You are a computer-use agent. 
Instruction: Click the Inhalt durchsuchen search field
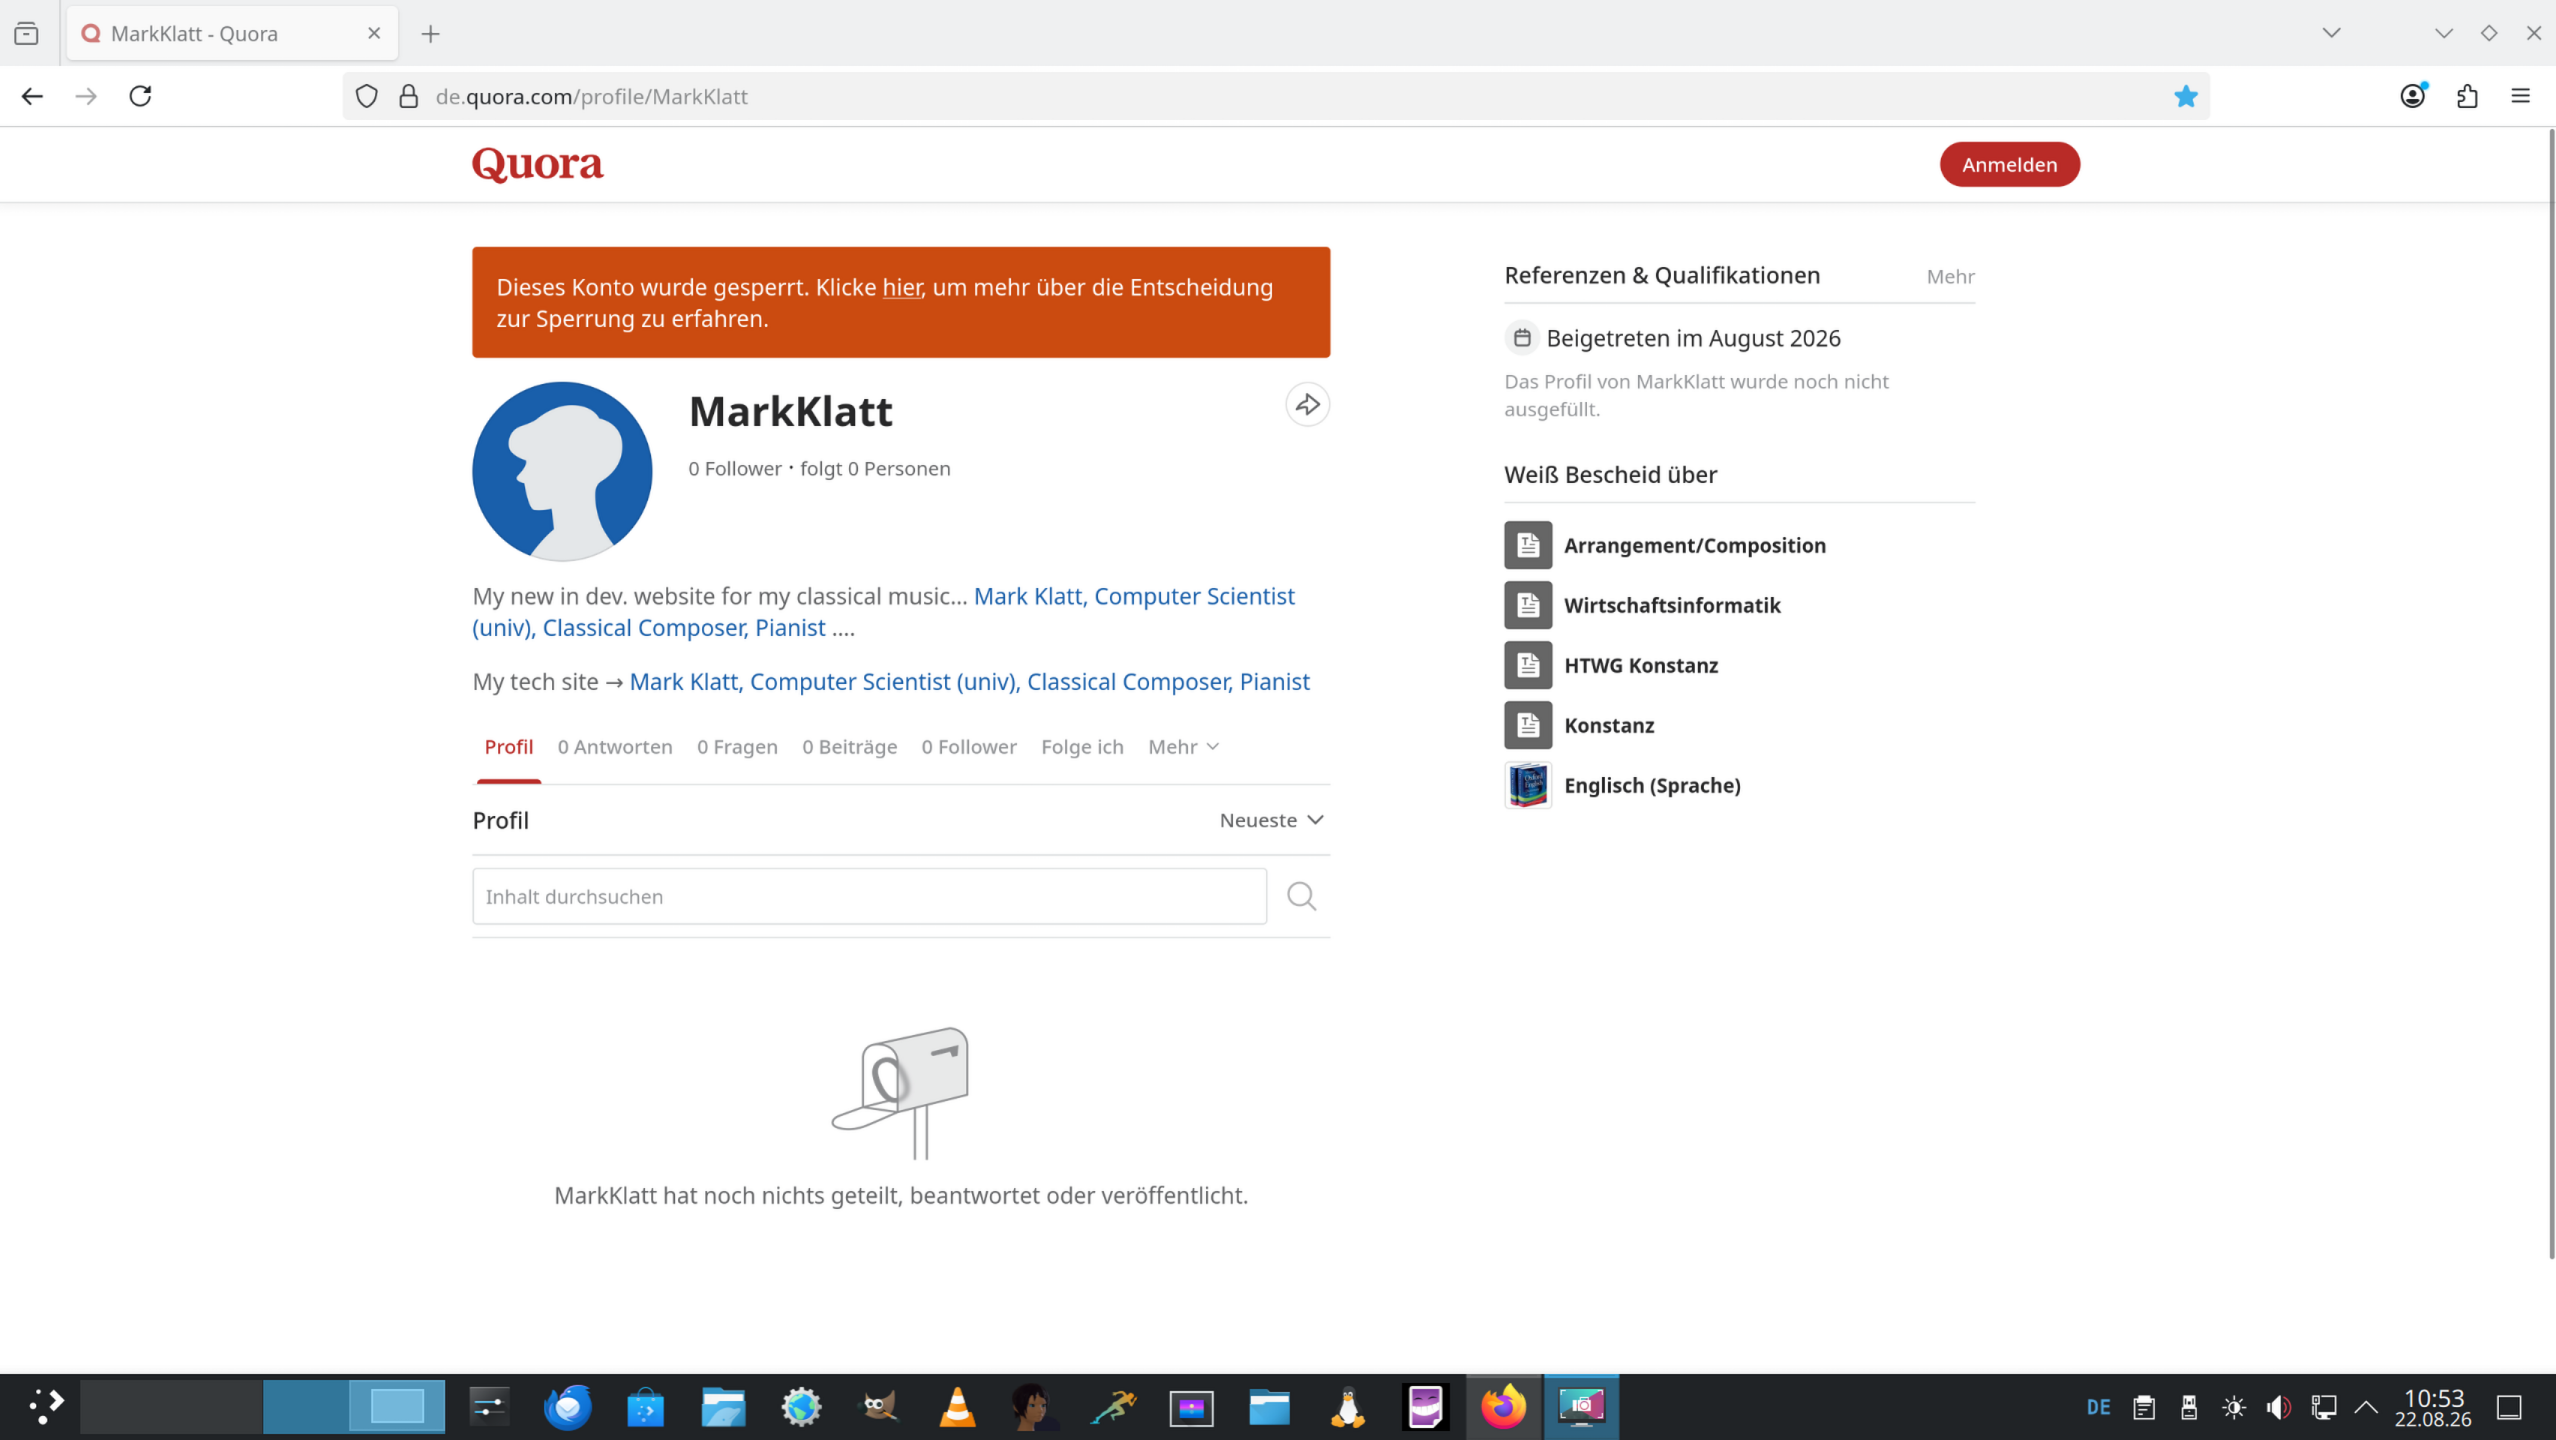click(869, 896)
